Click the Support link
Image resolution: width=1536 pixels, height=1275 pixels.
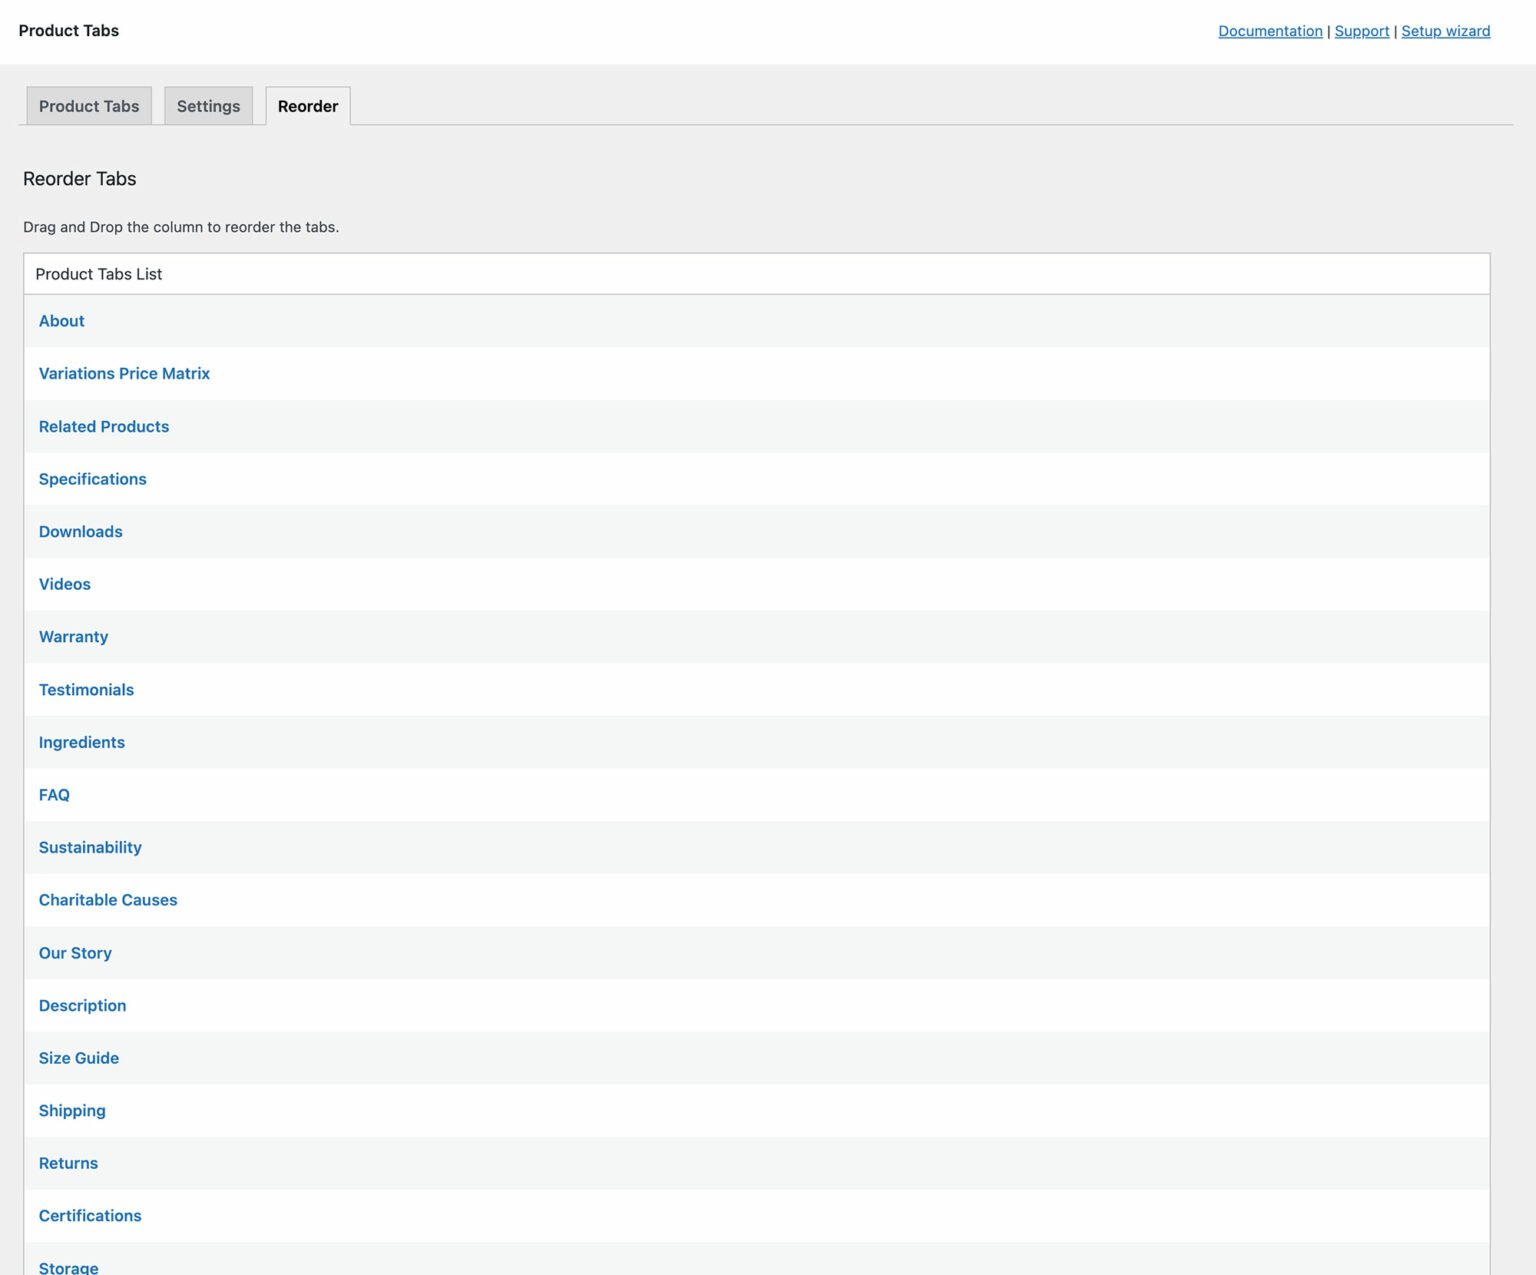click(1361, 31)
